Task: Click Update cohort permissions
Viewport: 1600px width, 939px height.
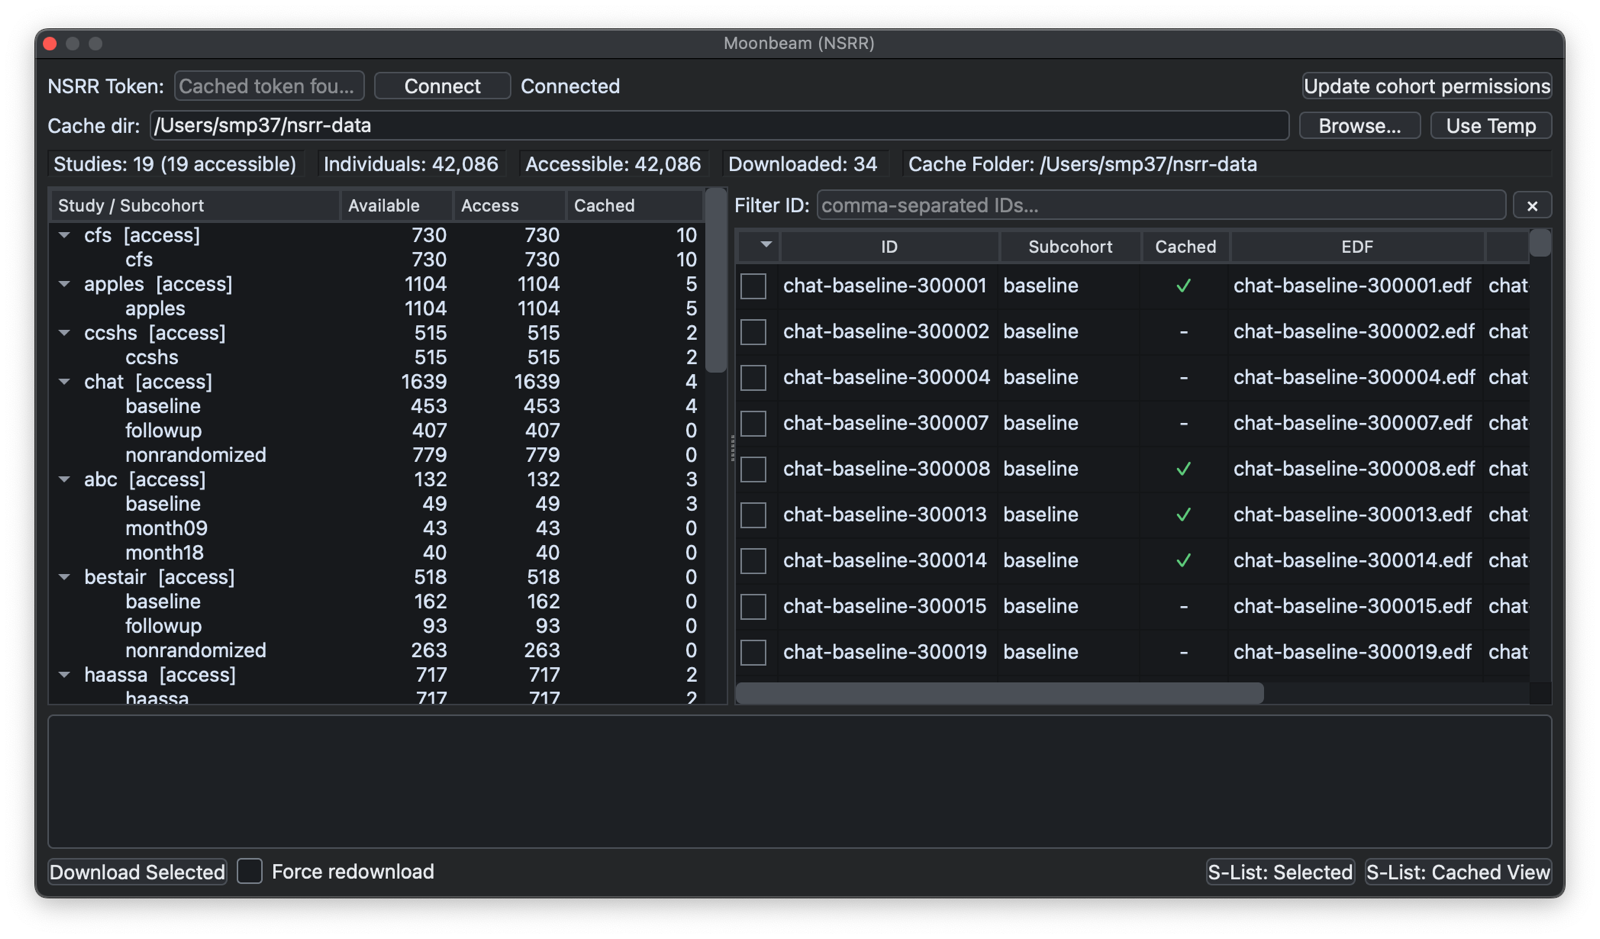Action: (1427, 86)
